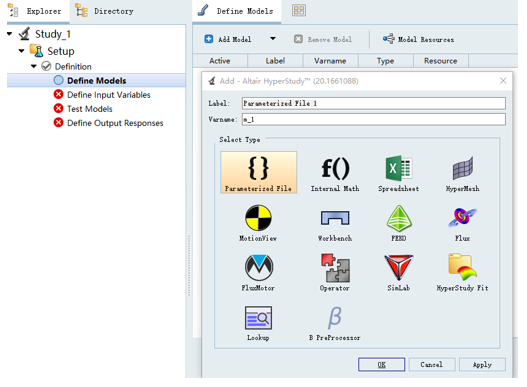Switch to the Directory tab
The image size is (527, 387).
(105, 11)
